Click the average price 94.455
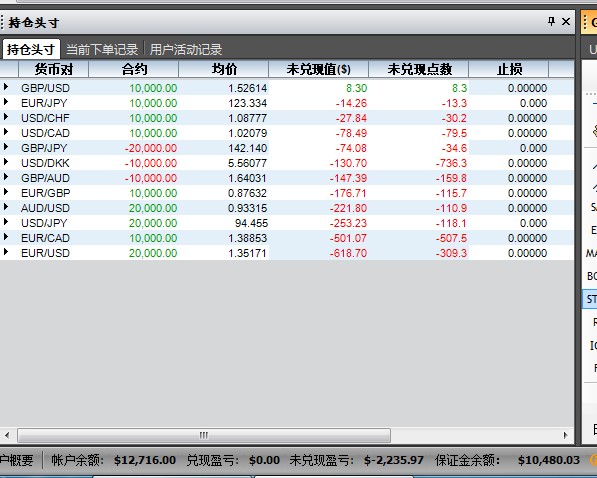This screenshot has width=597, height=478. [251, 223]
